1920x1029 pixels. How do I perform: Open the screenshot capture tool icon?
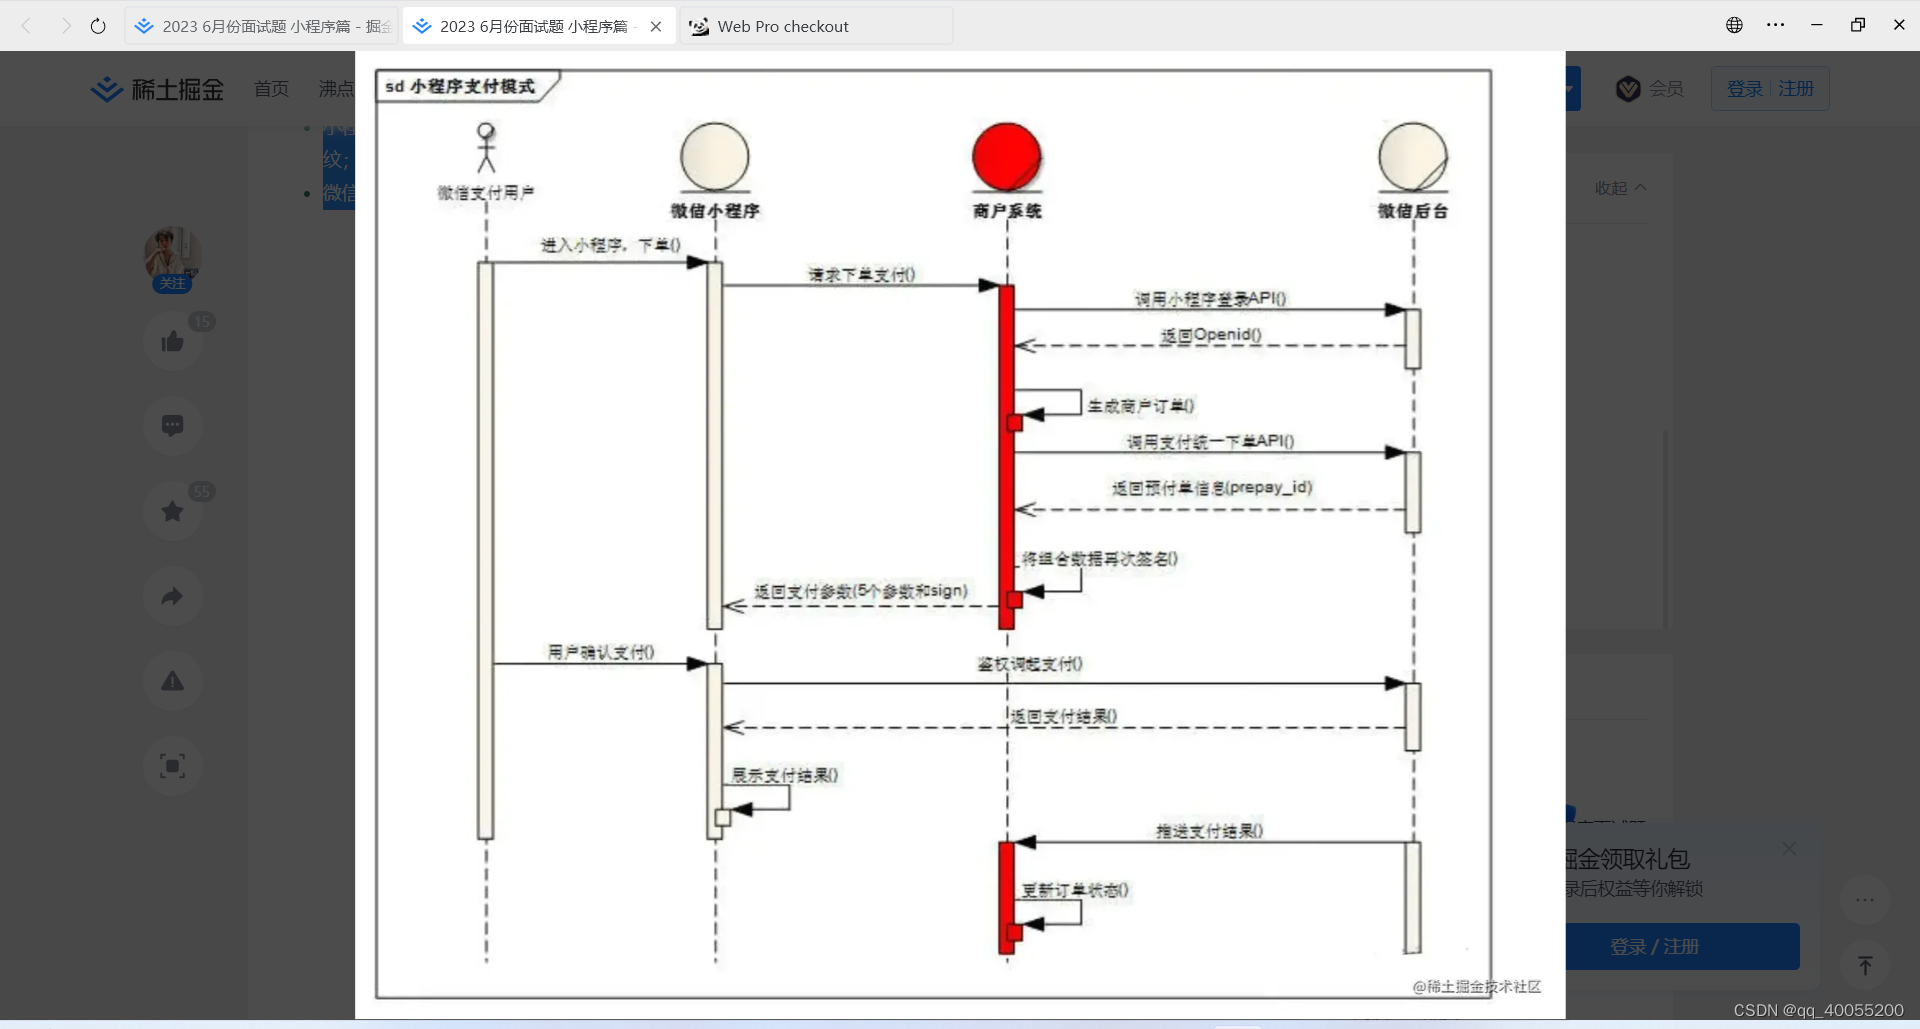pyautogui.click(x=172, y=766)
